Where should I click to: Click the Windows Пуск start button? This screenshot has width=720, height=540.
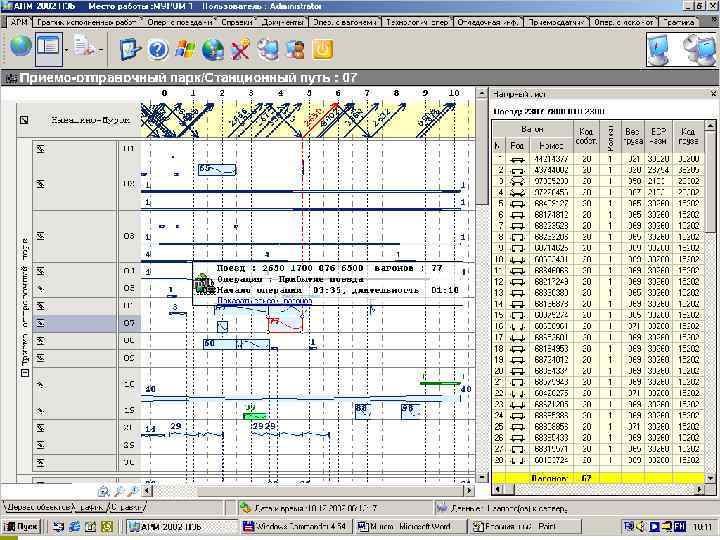(x=22, y=525)
